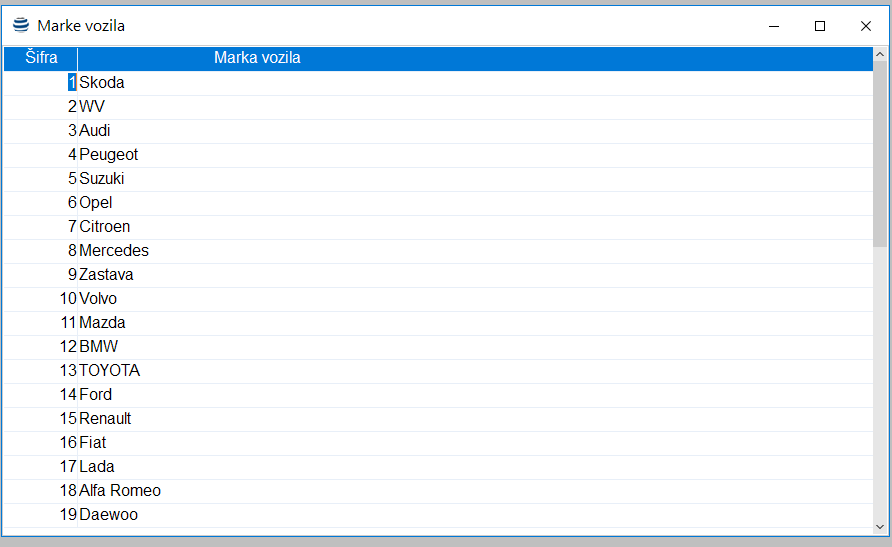The width and height of the screenshot is (892, 547).
Task: Select the Alfa Romeo entry
Action: pyautogui.click(x=120, y=491)
